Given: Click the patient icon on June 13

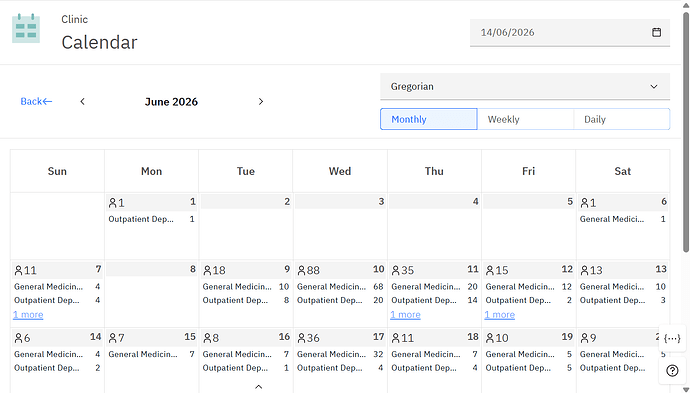Looking at the screenshot, I should coord(584,270).
